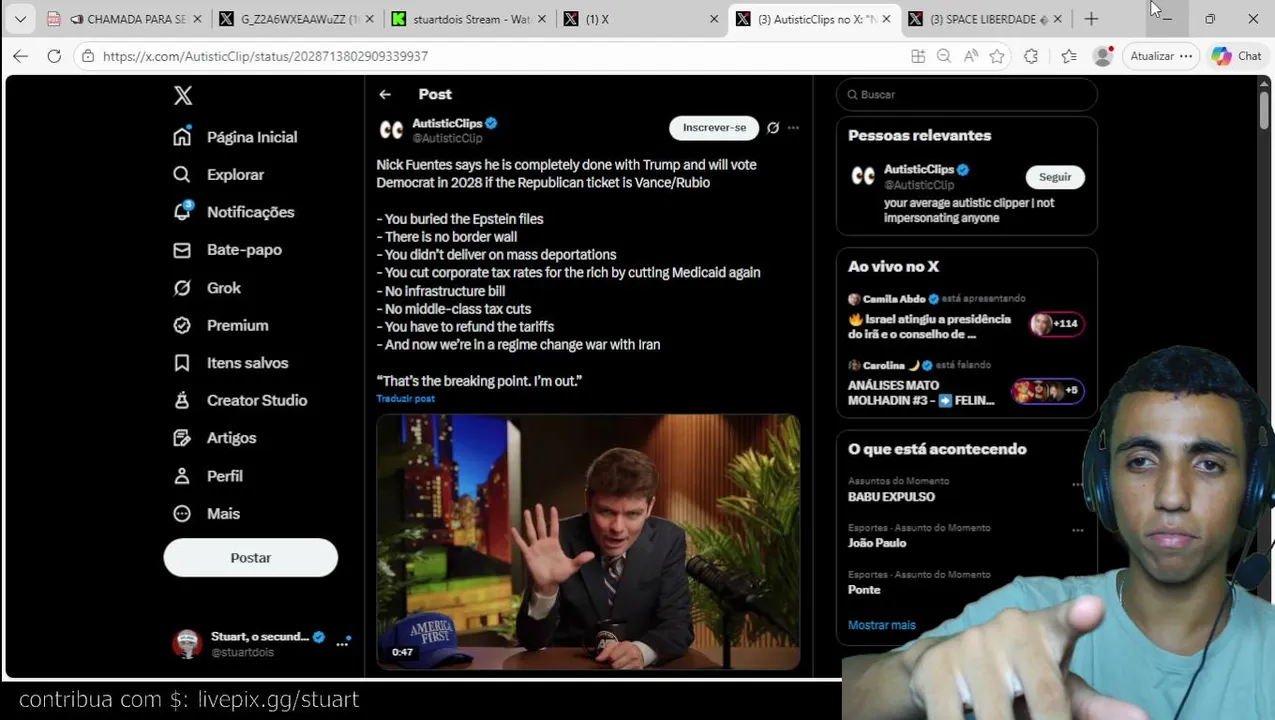The width and height of the screenshot is (1275, 720).
Task: Click the Artigos icon
Action: pos(182,438)
